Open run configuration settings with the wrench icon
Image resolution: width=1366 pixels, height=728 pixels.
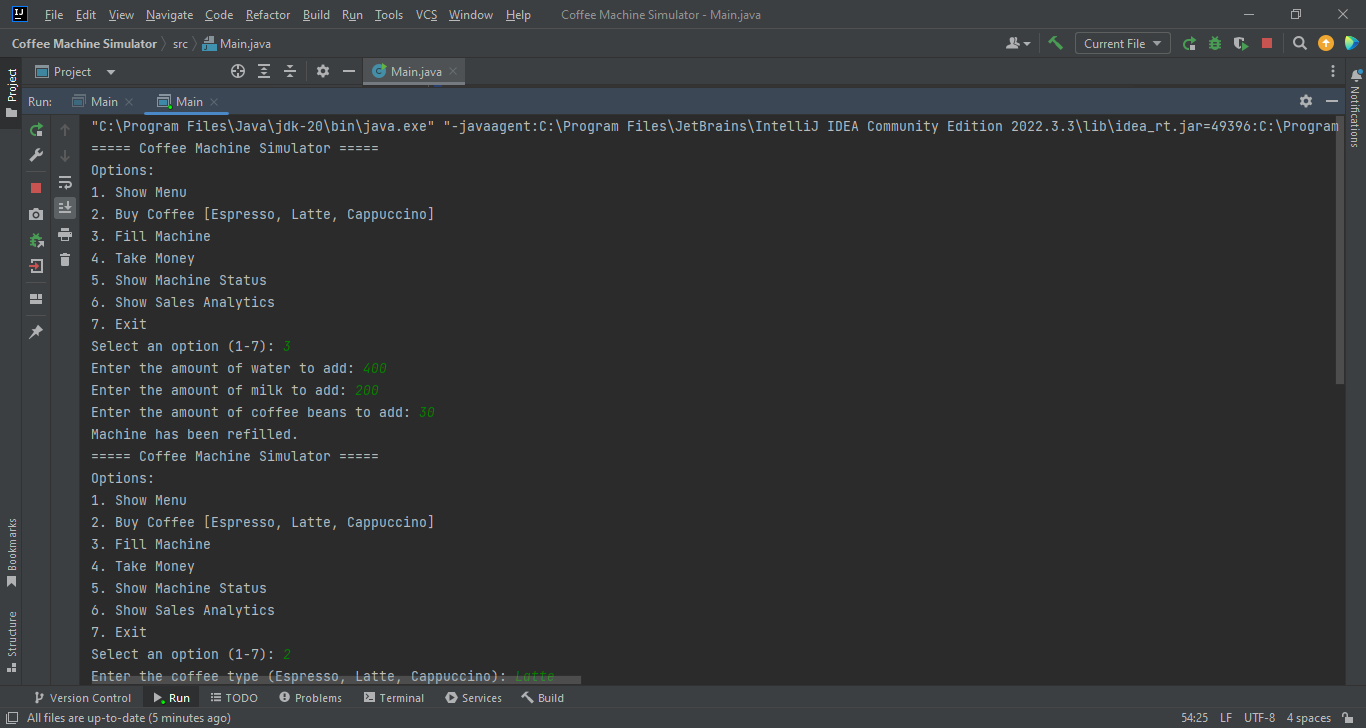[35, 155]
